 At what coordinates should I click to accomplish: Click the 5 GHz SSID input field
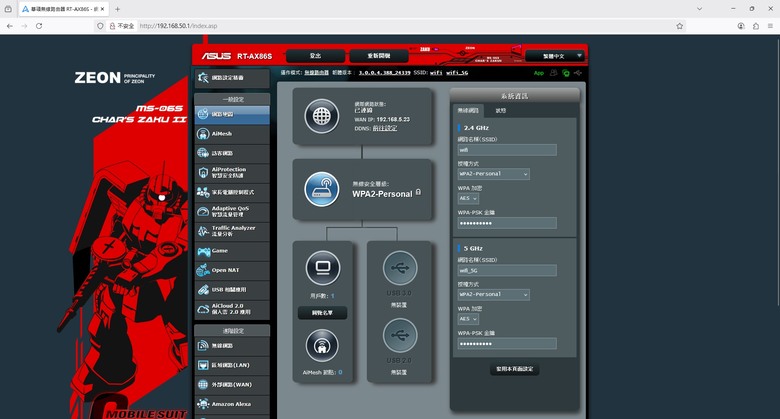pyautogui.click(x=507, y=271)
